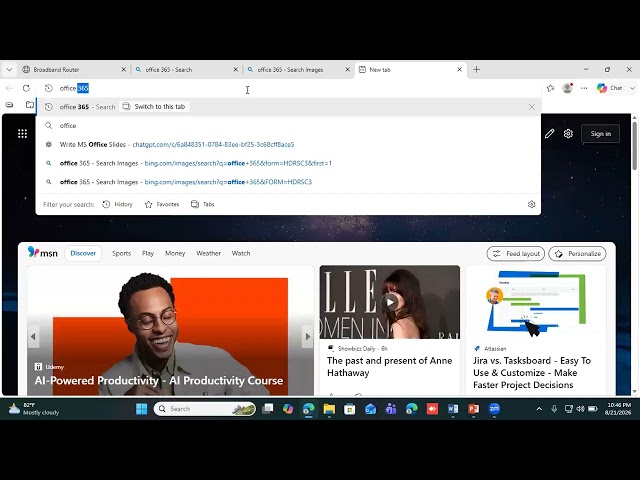Open the Jira vs. Tasksboard thumbnail

(x=536, y=302)
